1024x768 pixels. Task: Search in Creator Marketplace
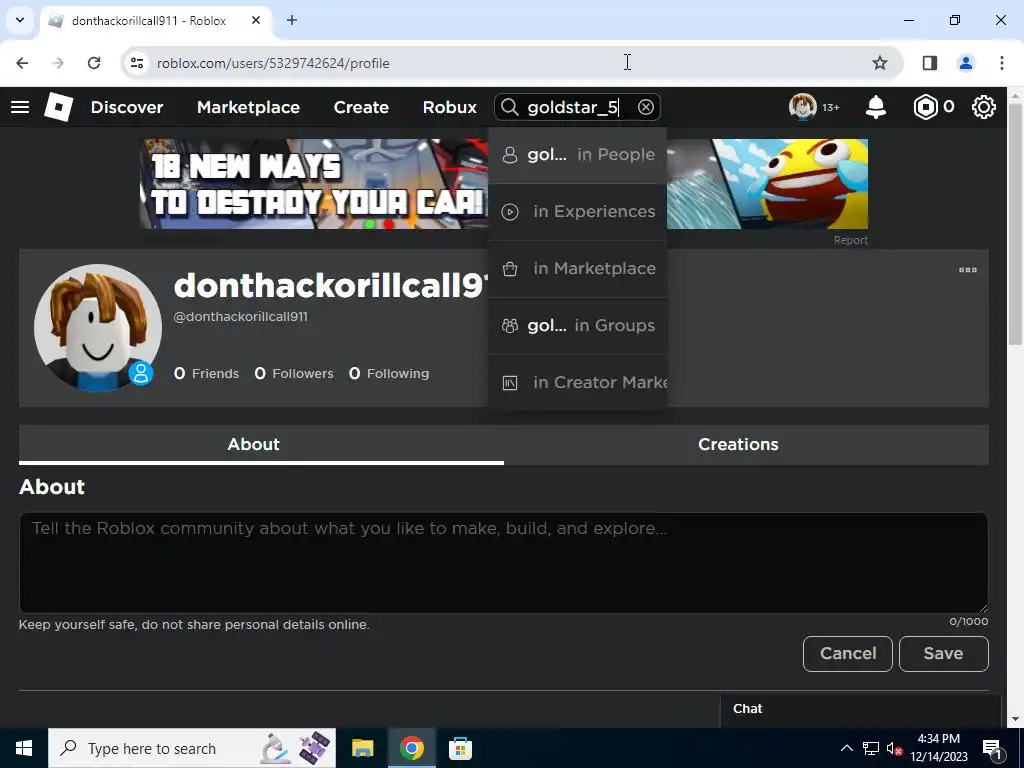click(x=577, y=382)
